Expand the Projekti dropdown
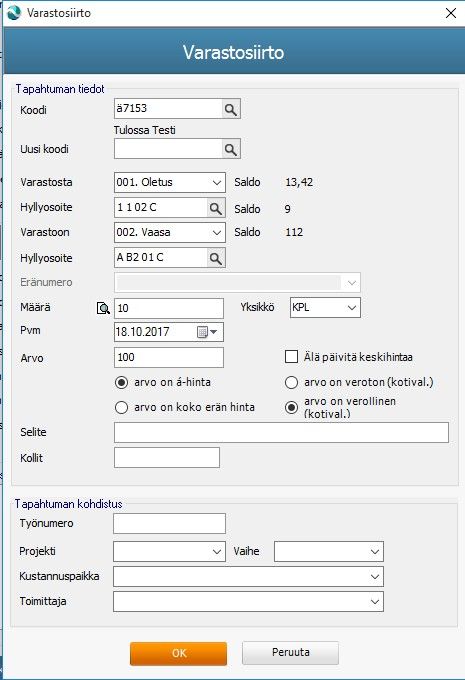This screenshot has width=465, height=680. click(217, 552)
